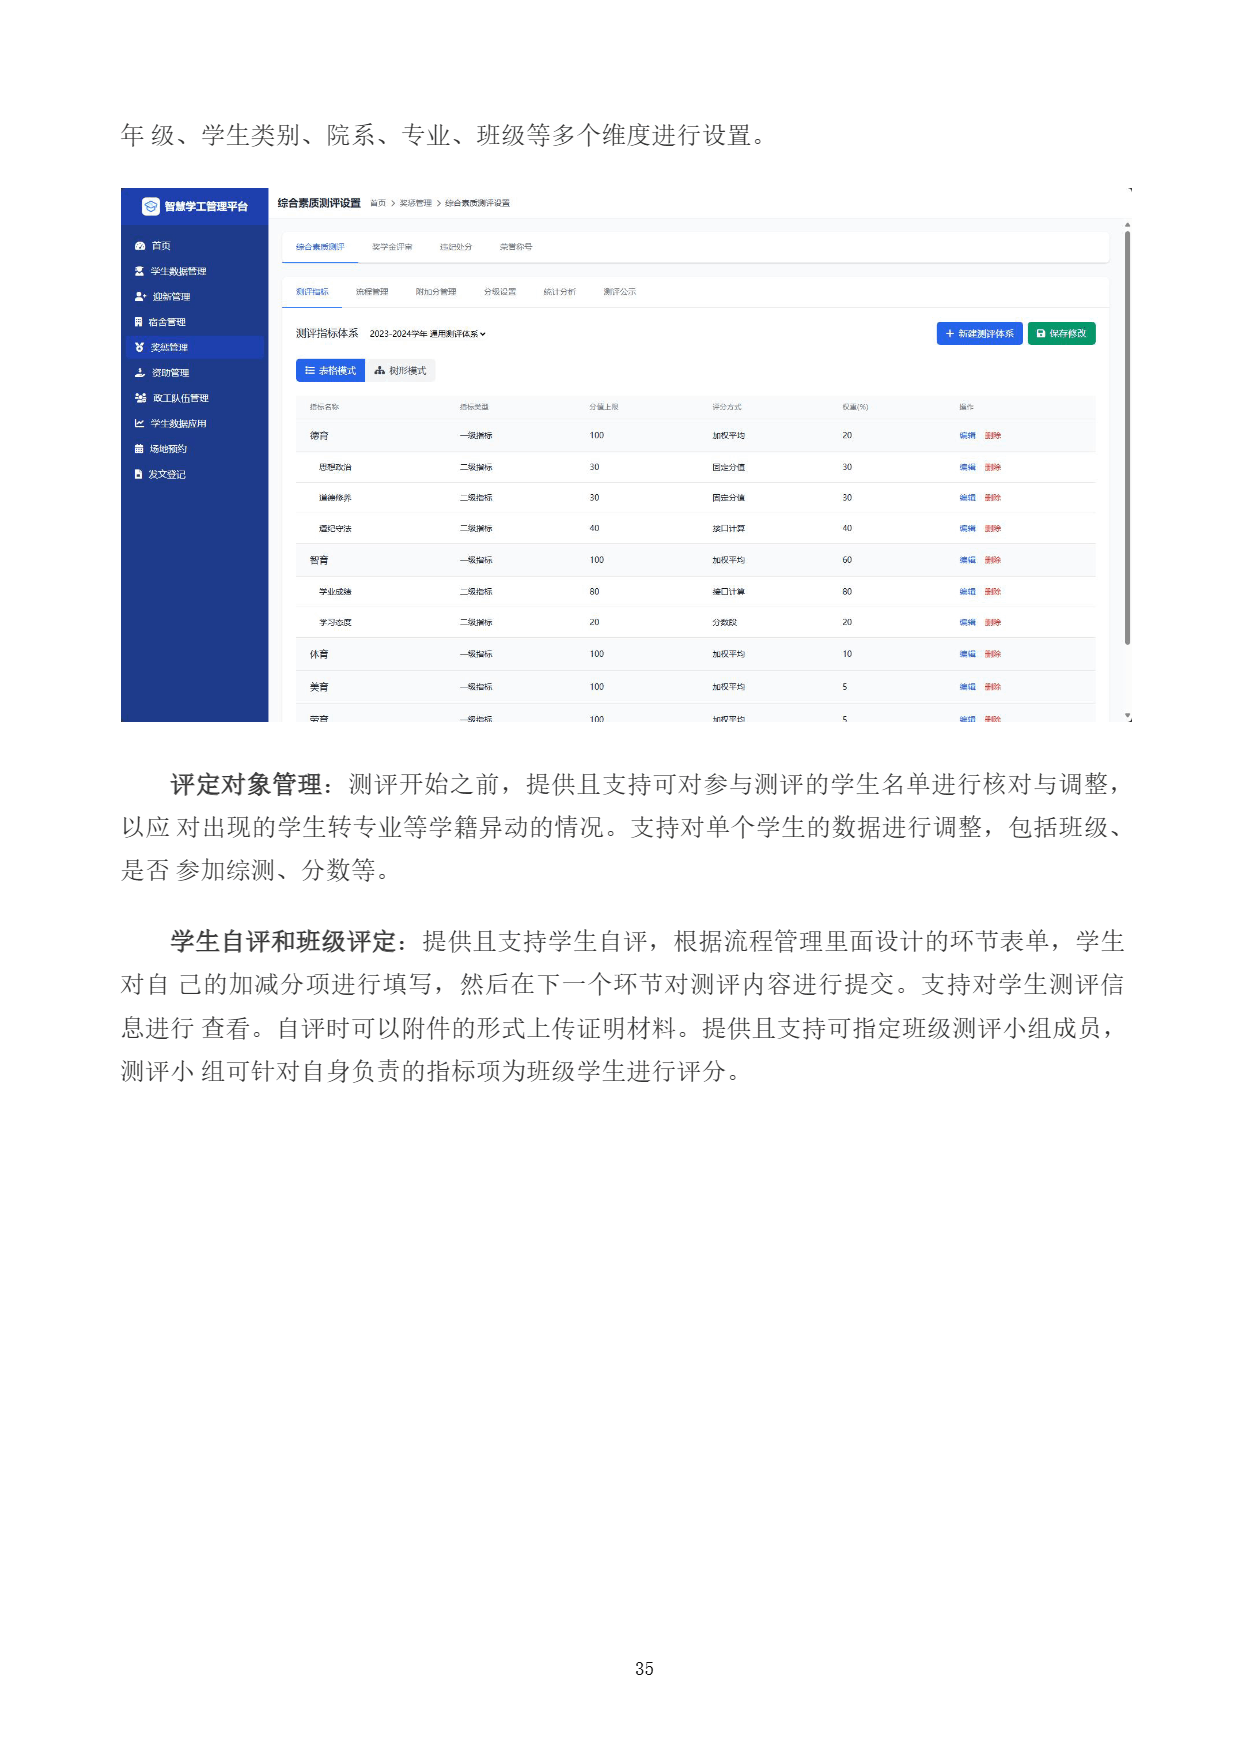The width and height of the screenshot is (1240, 1755).
Task: Click the 德育 indicator name cell
Action: click(x=319, y=436)
